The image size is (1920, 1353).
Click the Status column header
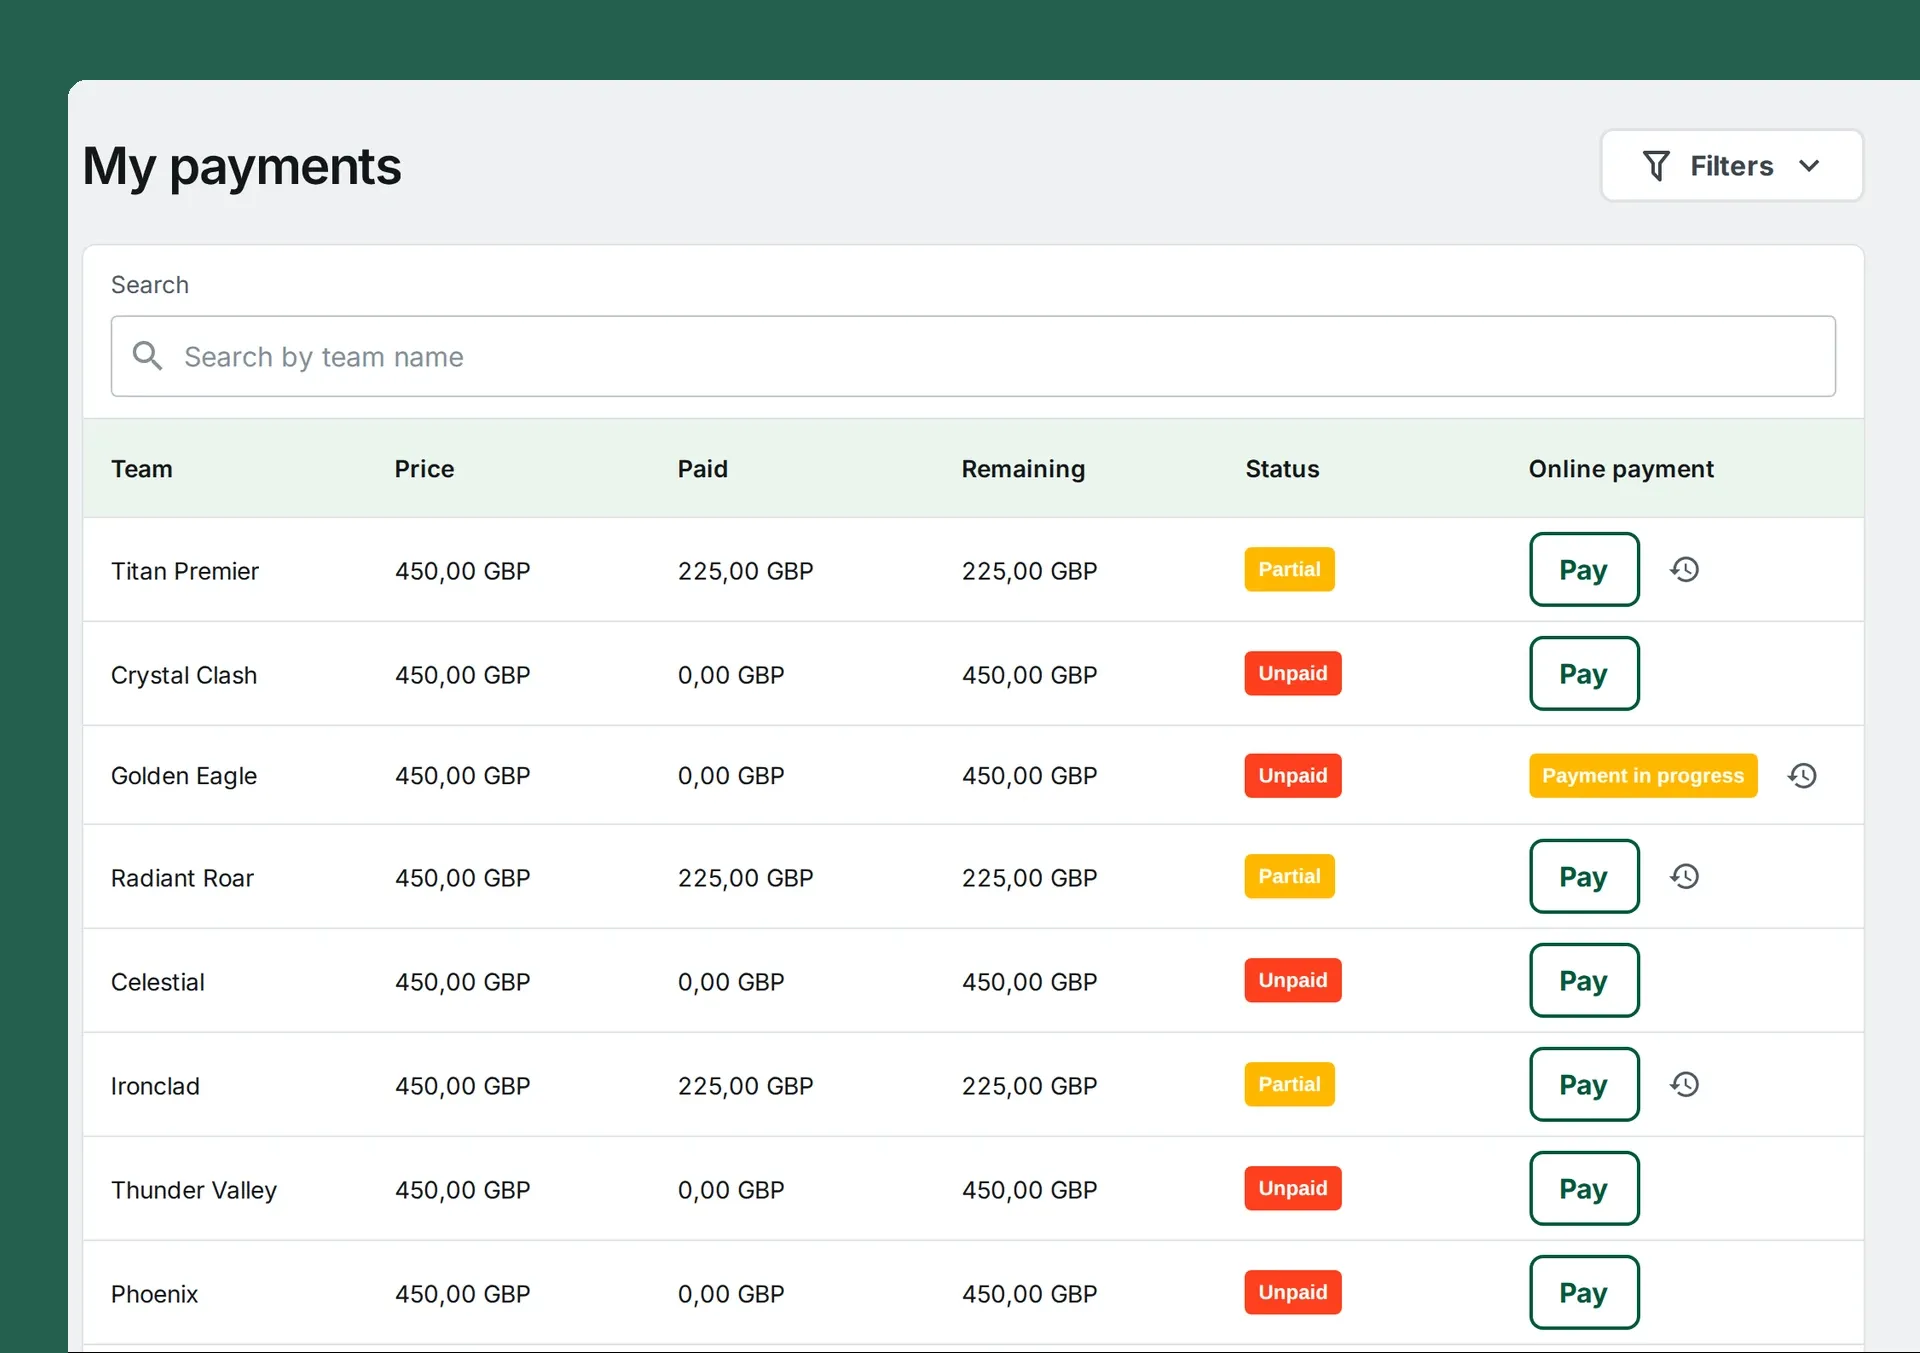tap(1282, 469)
